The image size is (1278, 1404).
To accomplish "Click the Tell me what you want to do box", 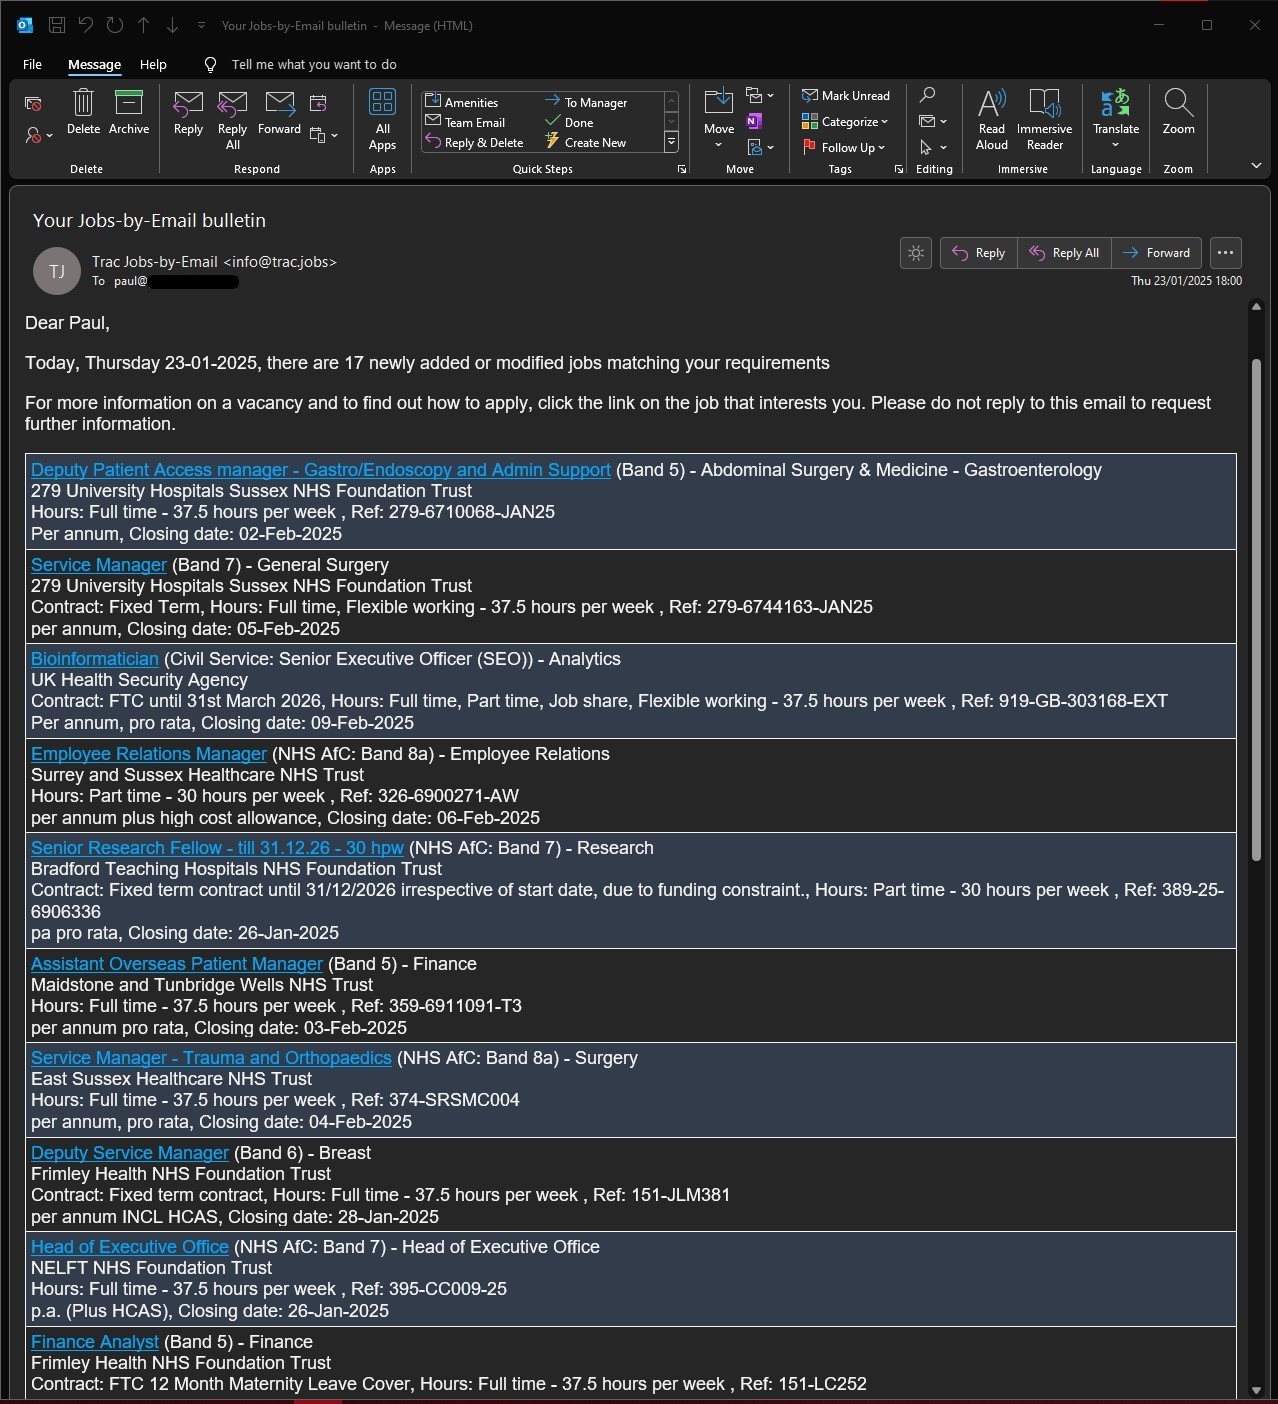I will [x=314, y=65].
